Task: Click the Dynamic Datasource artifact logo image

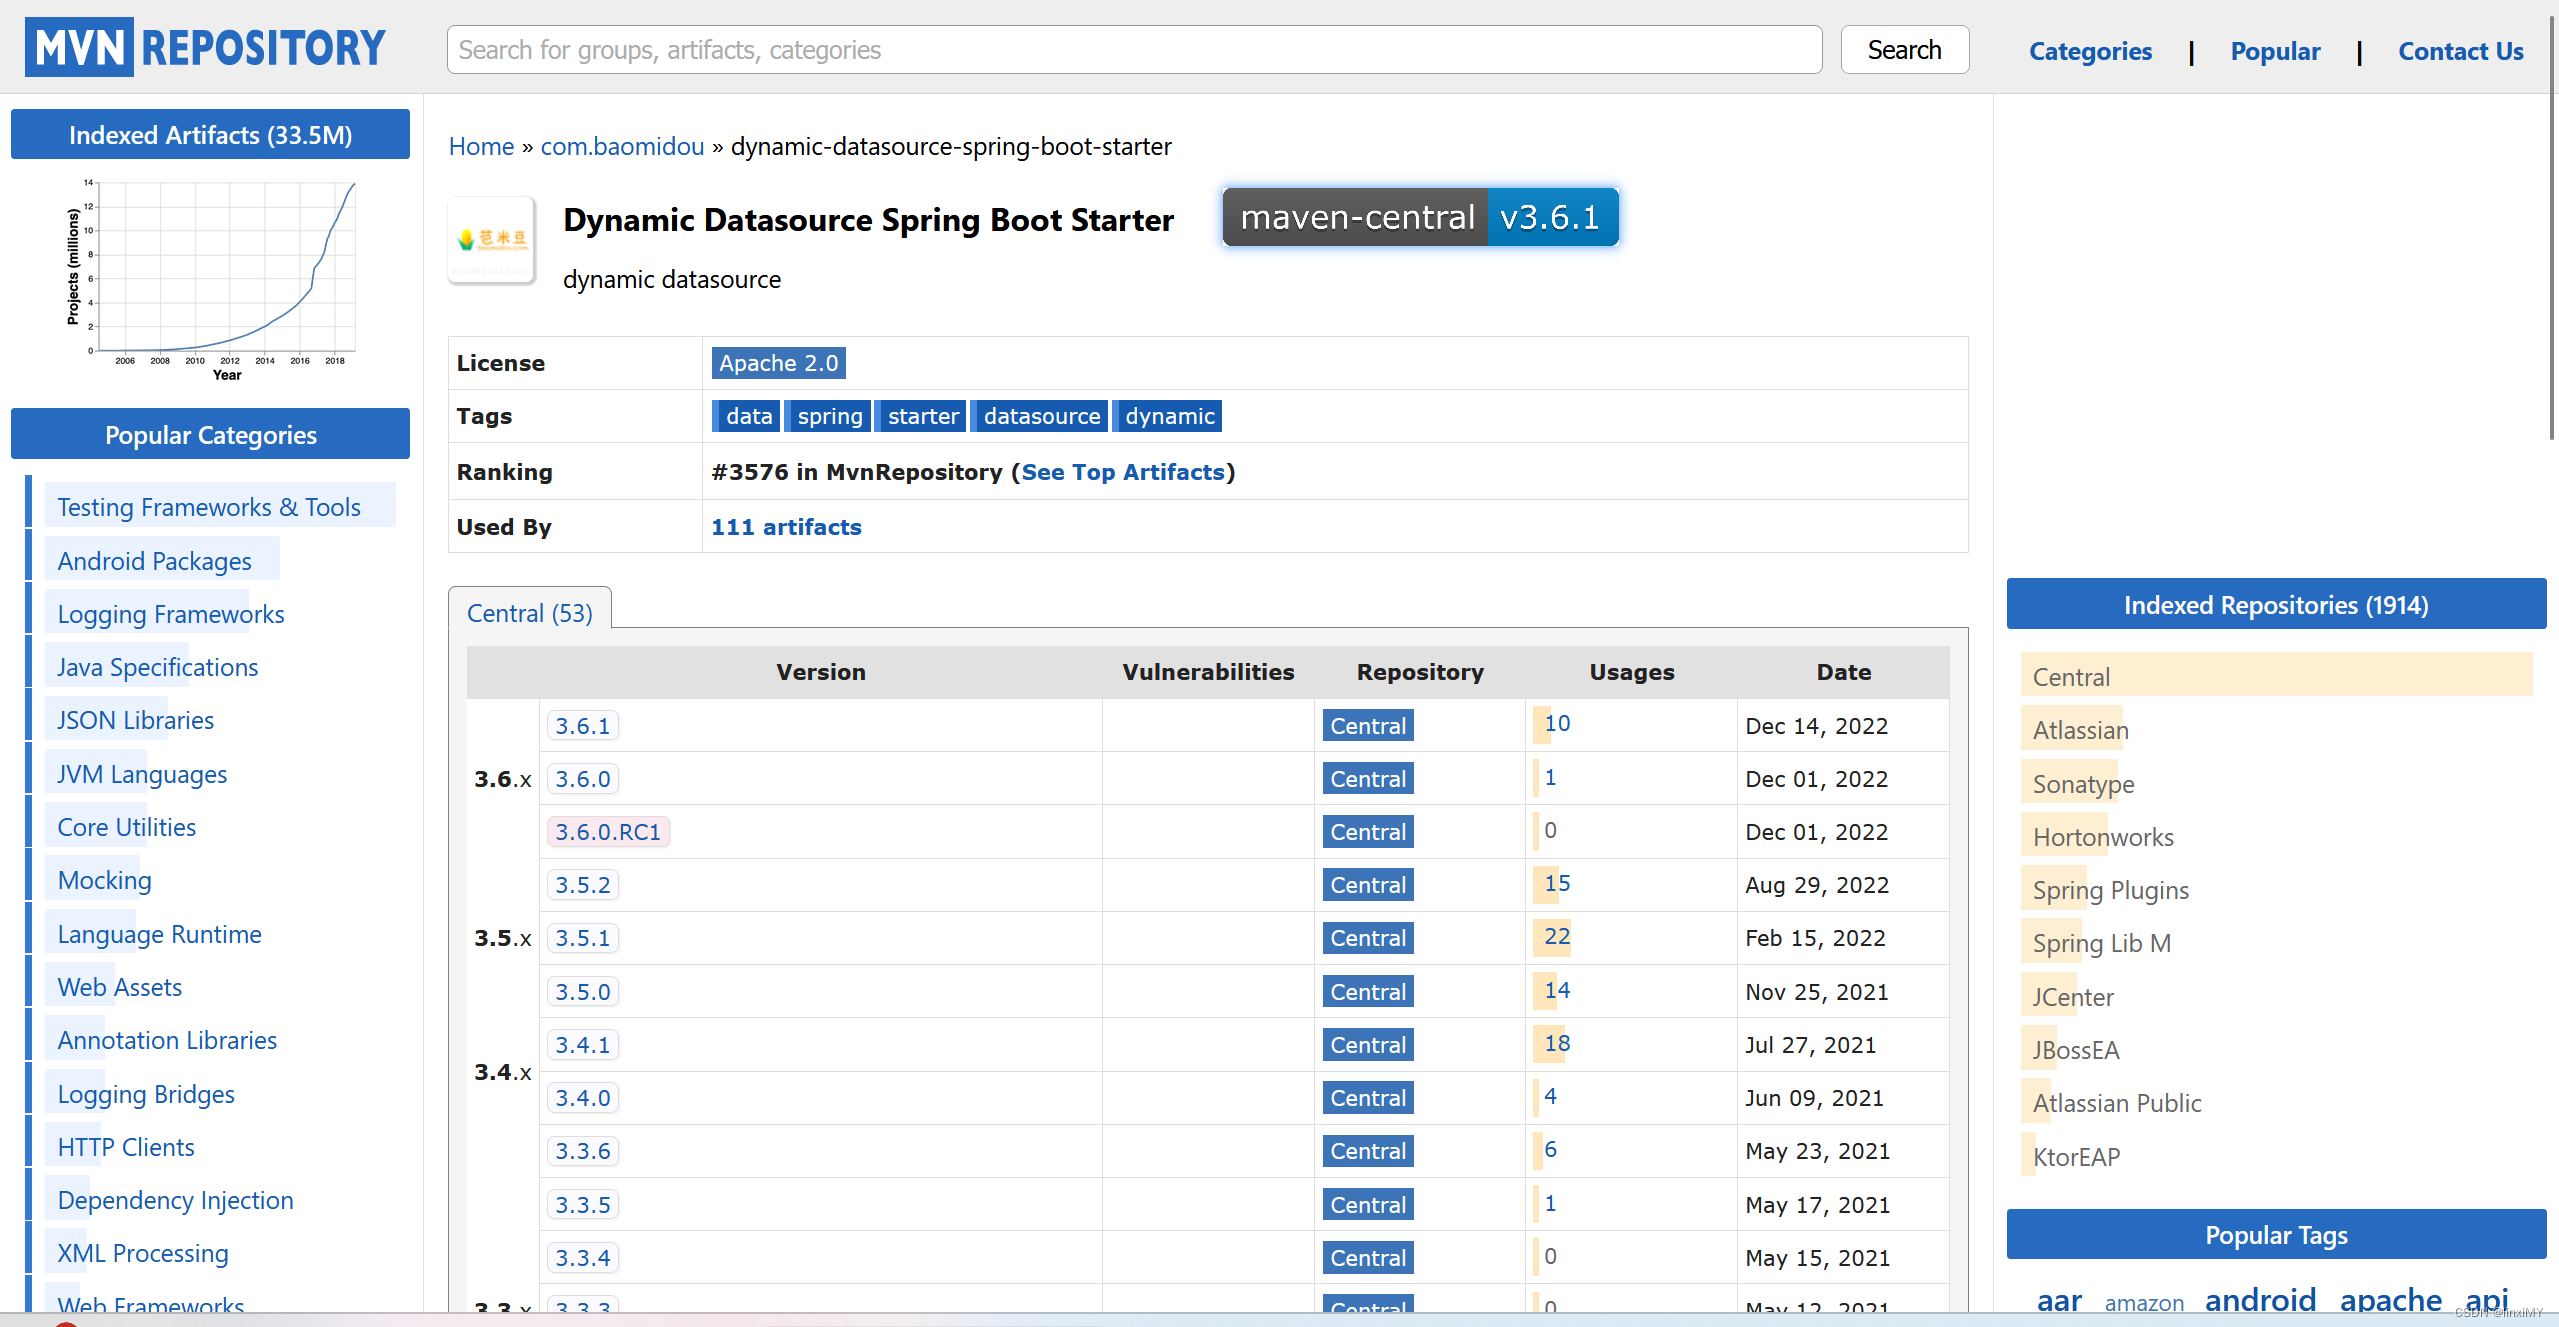Action: coord(491,240)
